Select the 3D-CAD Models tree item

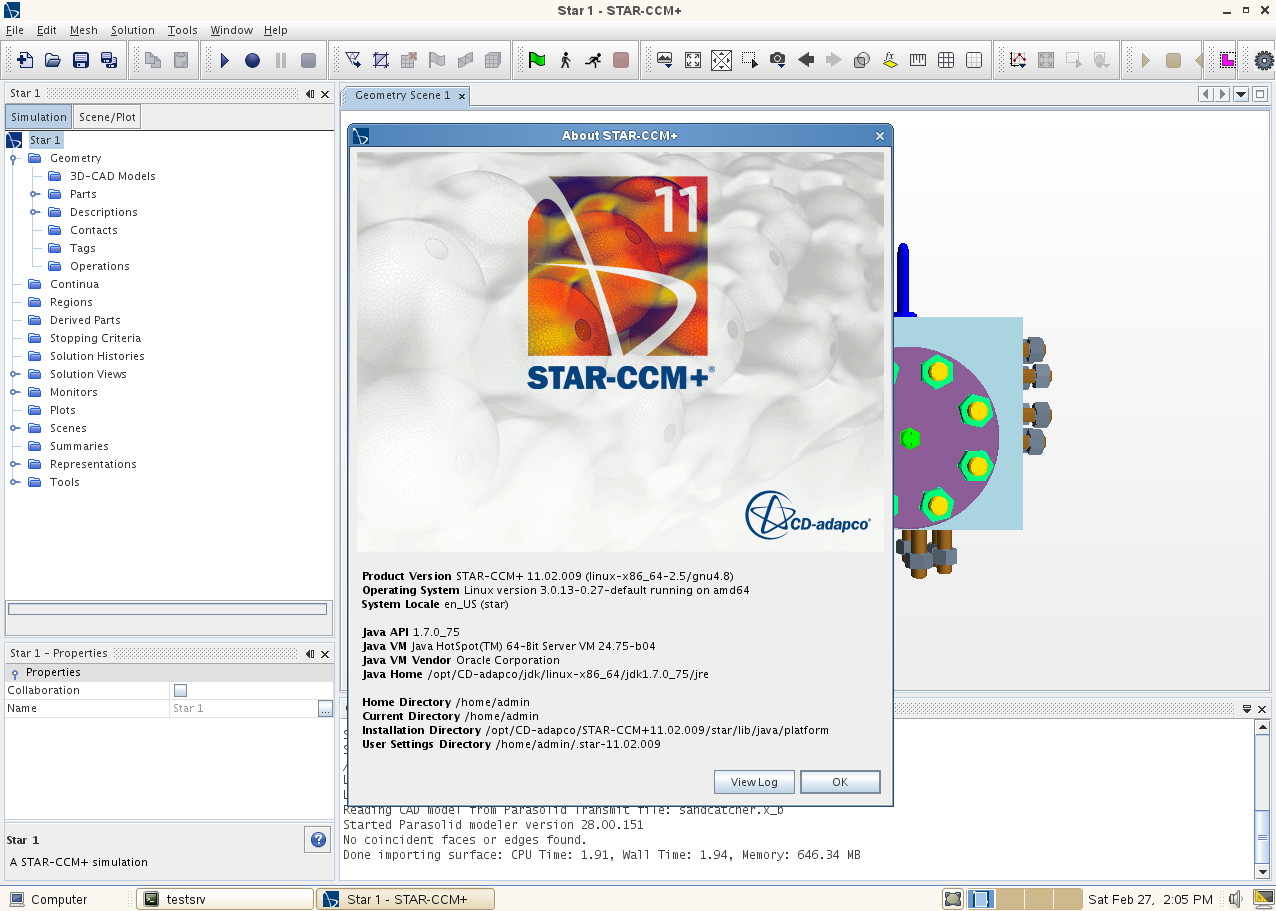click(112, 176)
